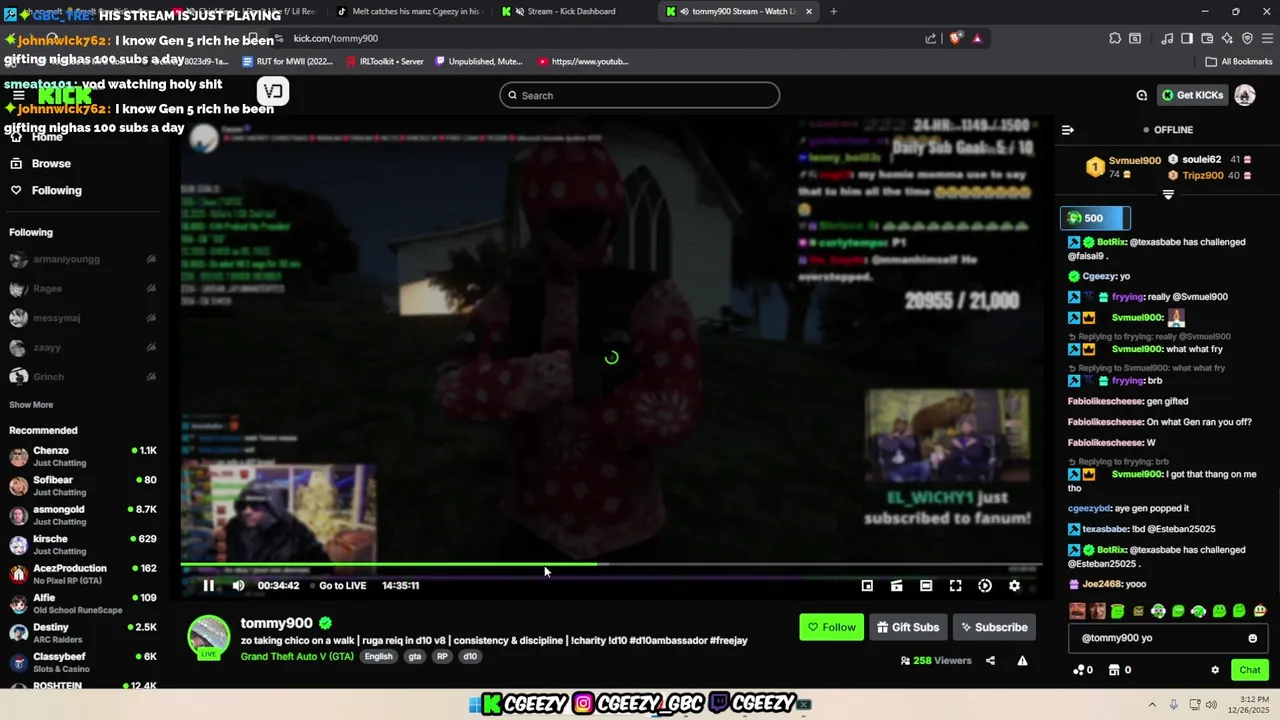
Task: Open the Brave VPN shield icon
Action: coord(1247,38)
